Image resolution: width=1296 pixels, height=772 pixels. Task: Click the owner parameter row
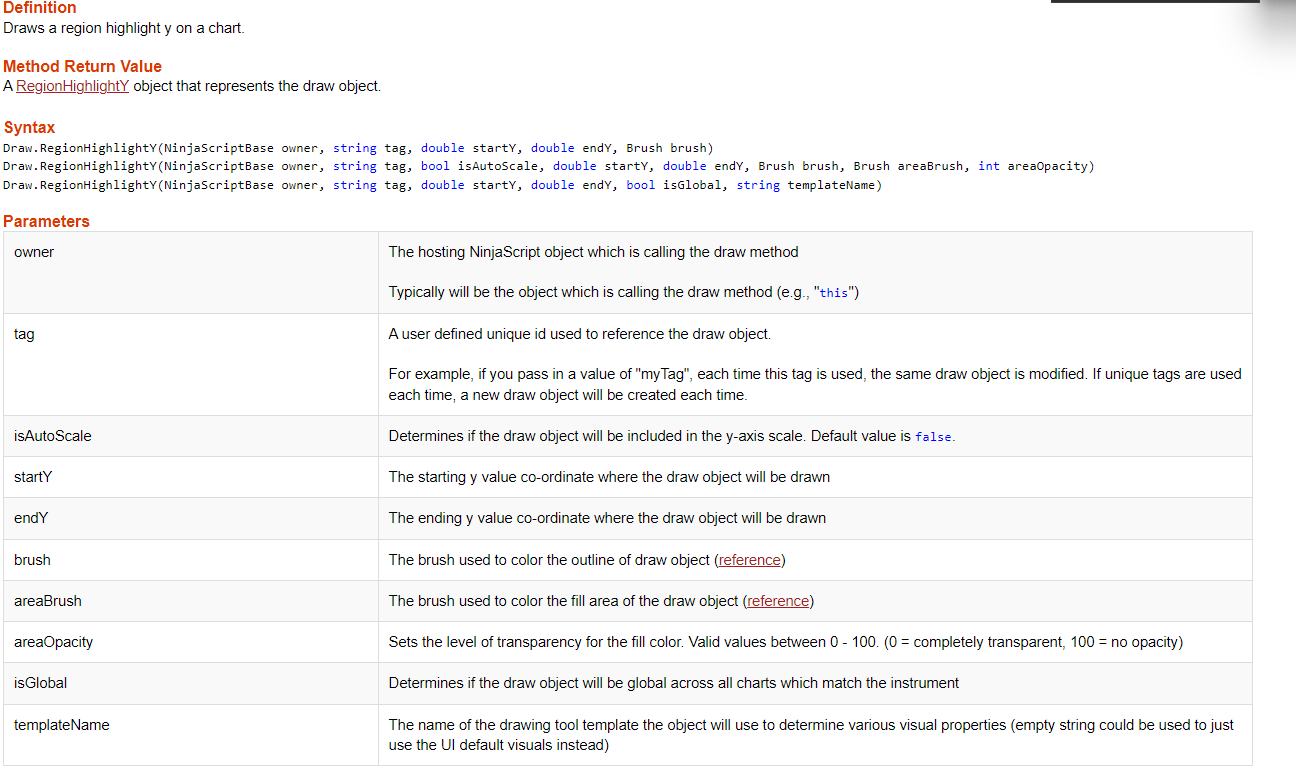coord(33,251)
